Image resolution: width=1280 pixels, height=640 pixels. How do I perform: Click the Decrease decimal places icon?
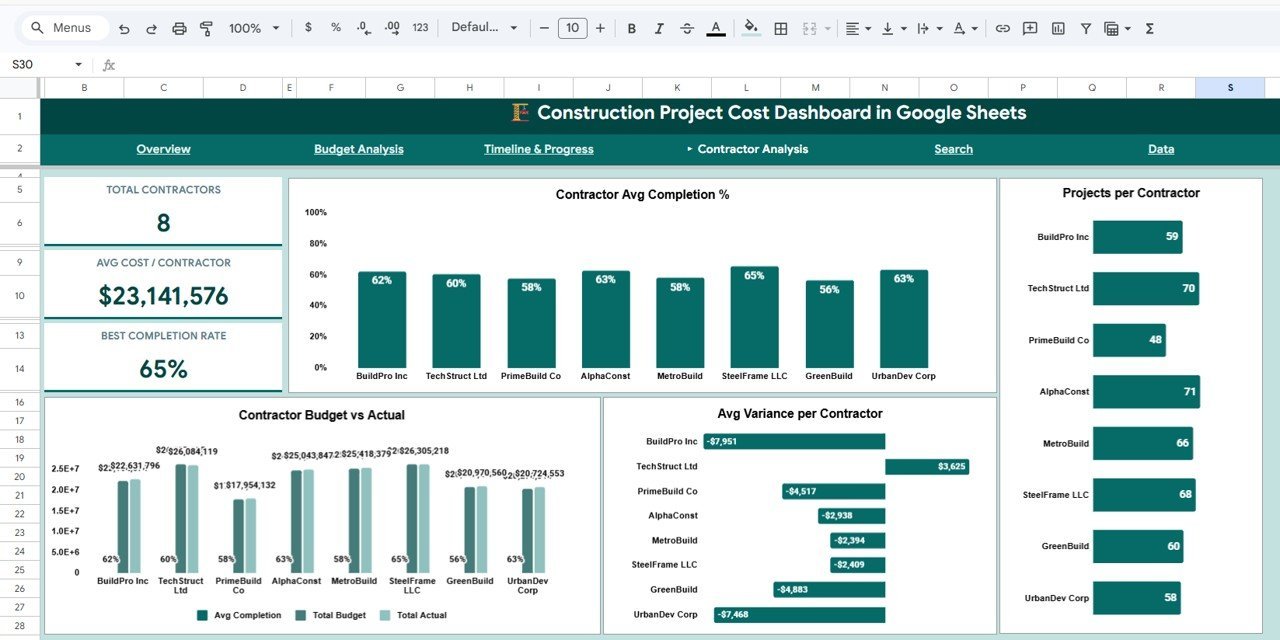tap(362, 27)
